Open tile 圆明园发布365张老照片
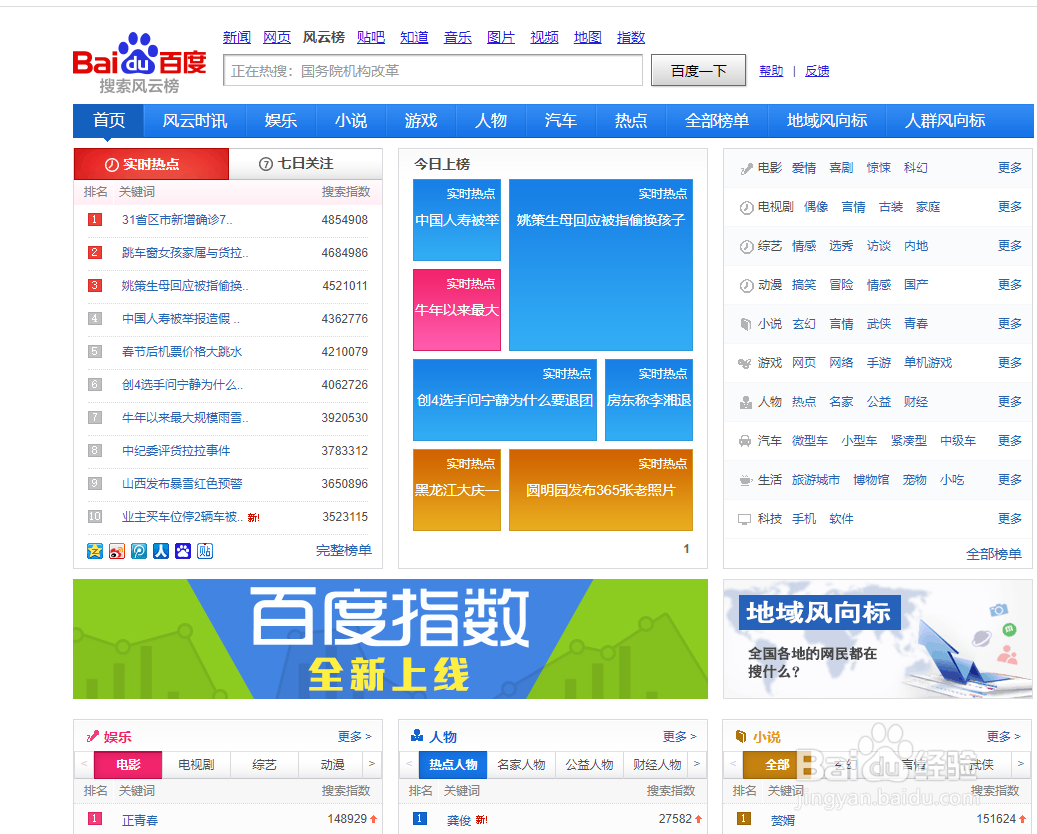Image resolution: width=1037 pixels, height=834 pixels. click(x=601, y=490)
